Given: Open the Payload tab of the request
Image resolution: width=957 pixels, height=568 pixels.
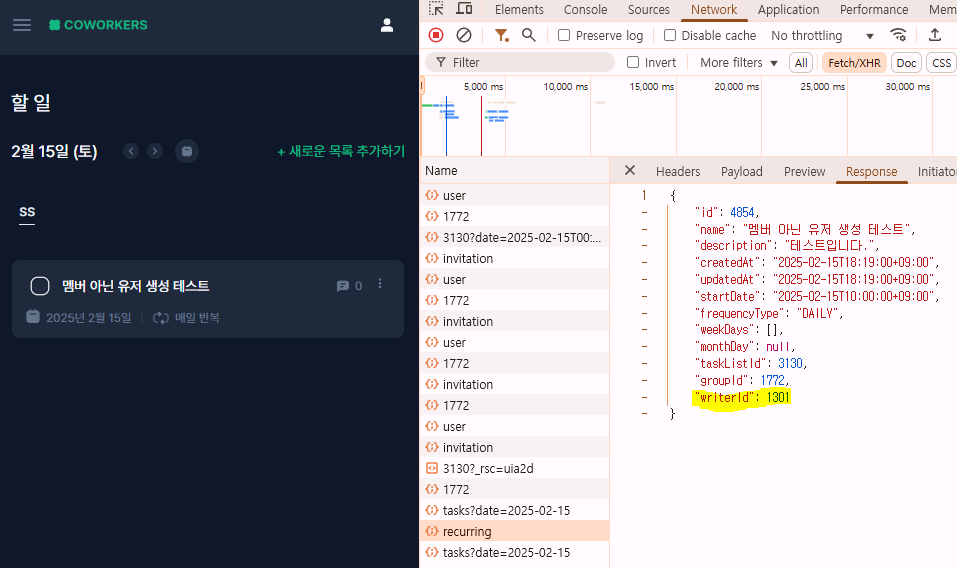Looking at the screenshot, I should (x=741, y=171).
